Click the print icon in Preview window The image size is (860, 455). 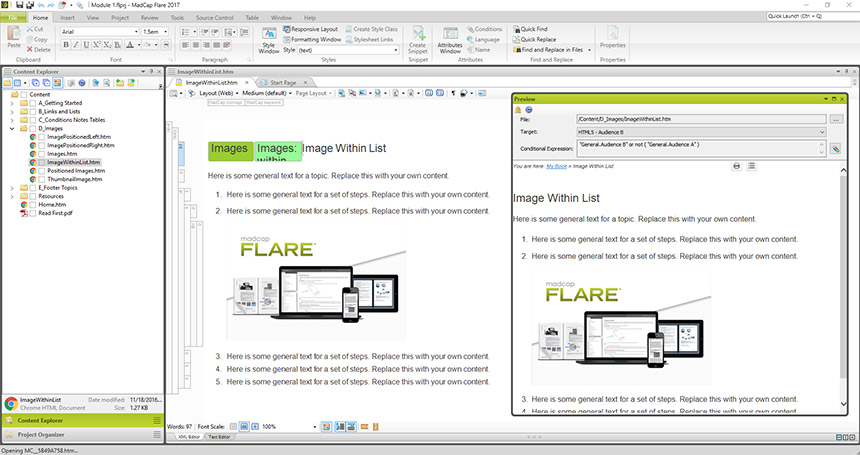(737, 166)
